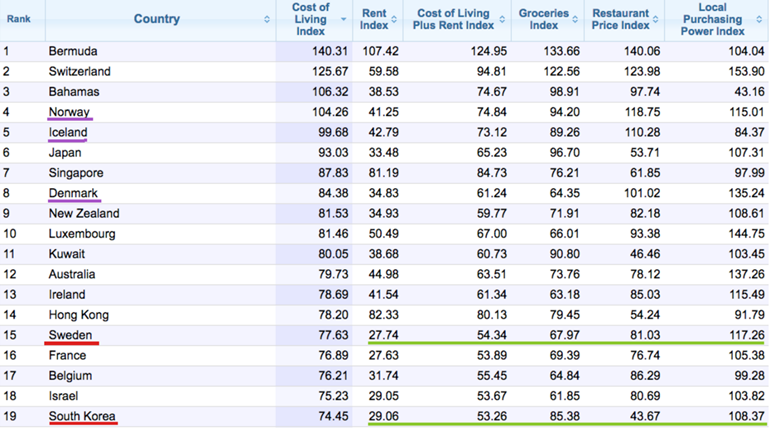Screen dimensions: 775x428
Task: Select the South Korea row name
Action: [x=82, y=416]
